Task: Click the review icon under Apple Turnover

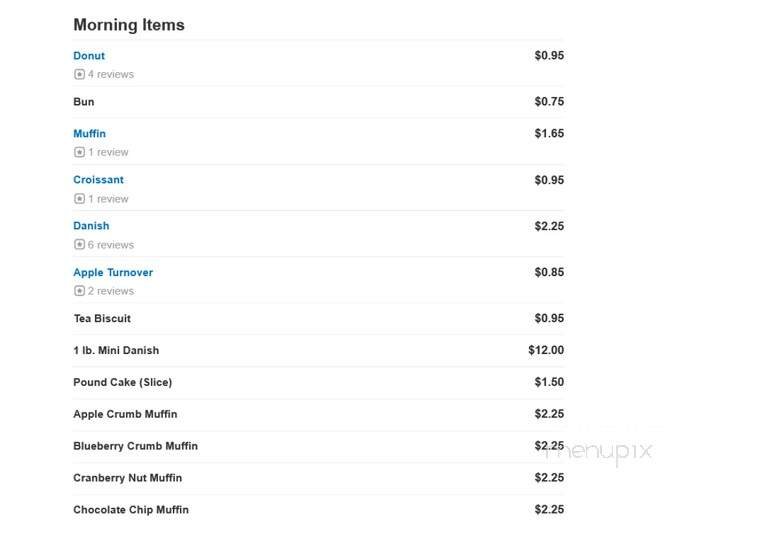Action: [x=79, y=291]
